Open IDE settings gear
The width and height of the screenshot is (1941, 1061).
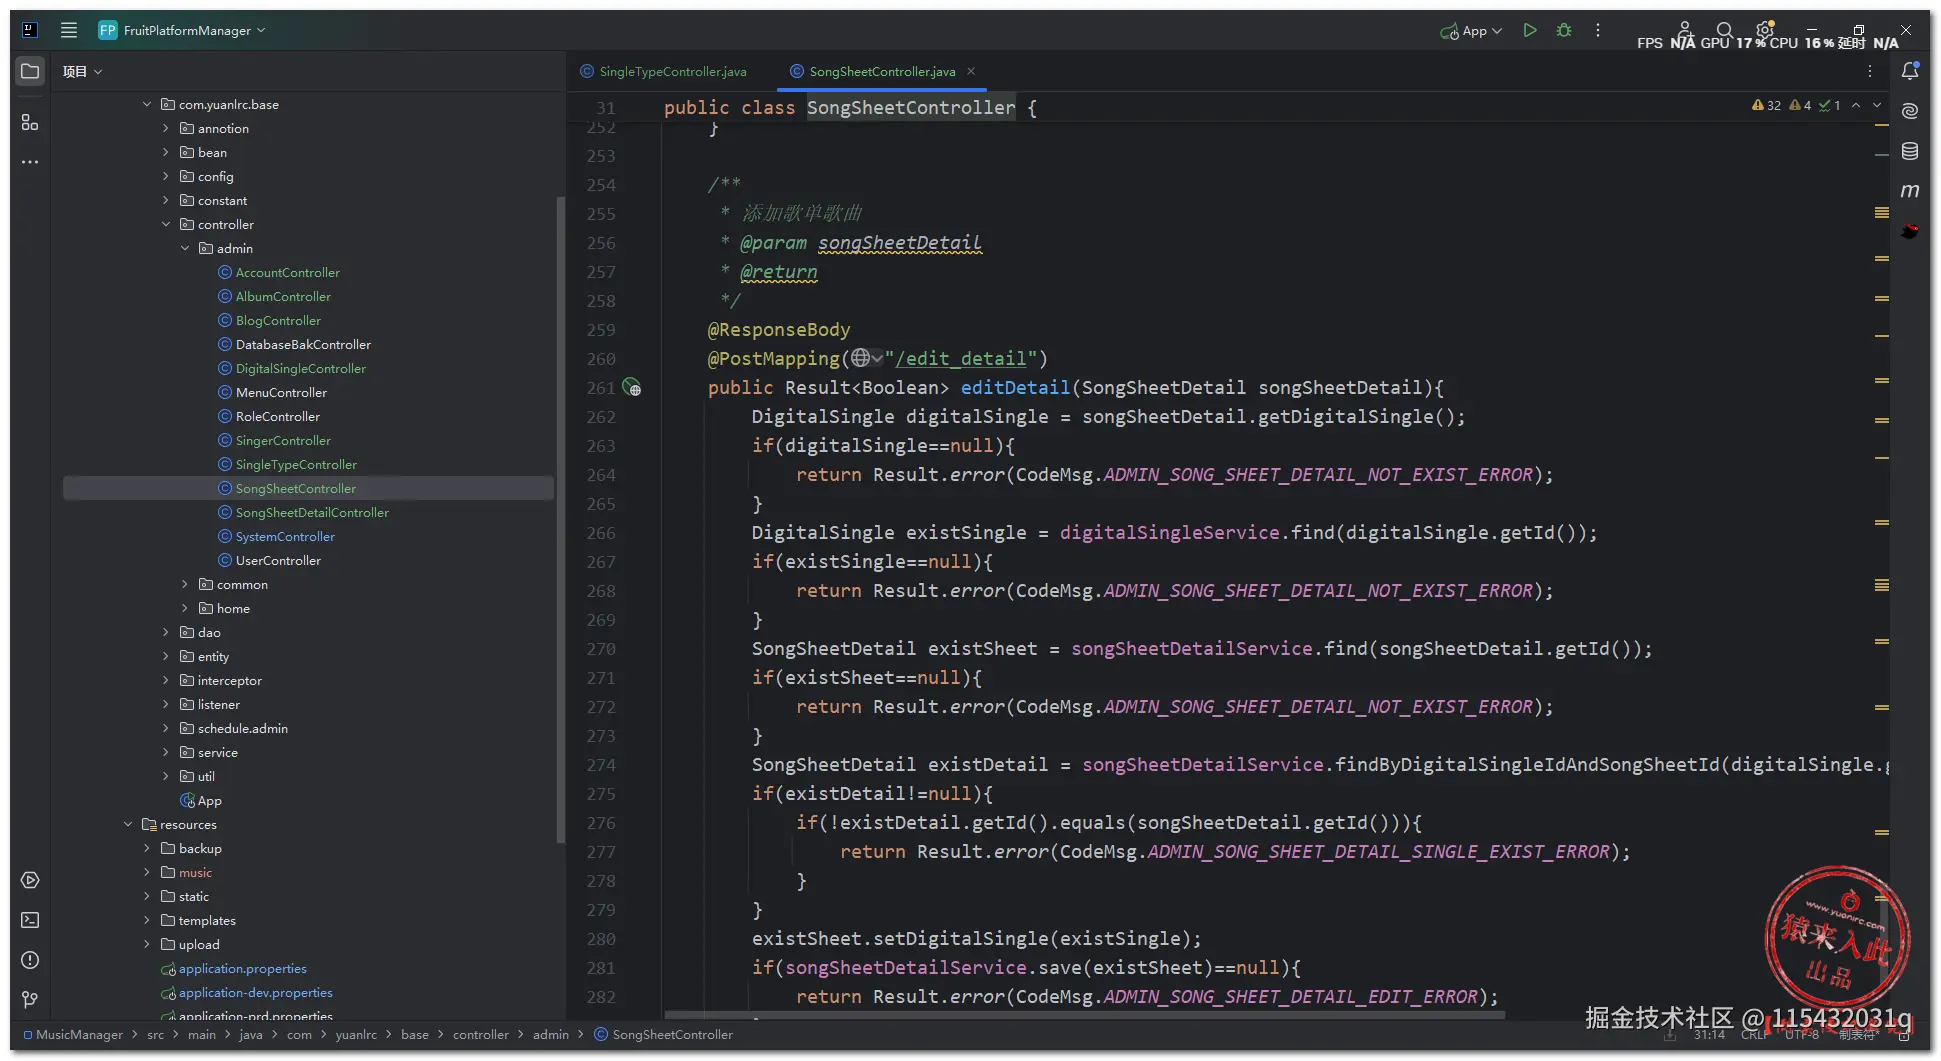point(1765,30)
